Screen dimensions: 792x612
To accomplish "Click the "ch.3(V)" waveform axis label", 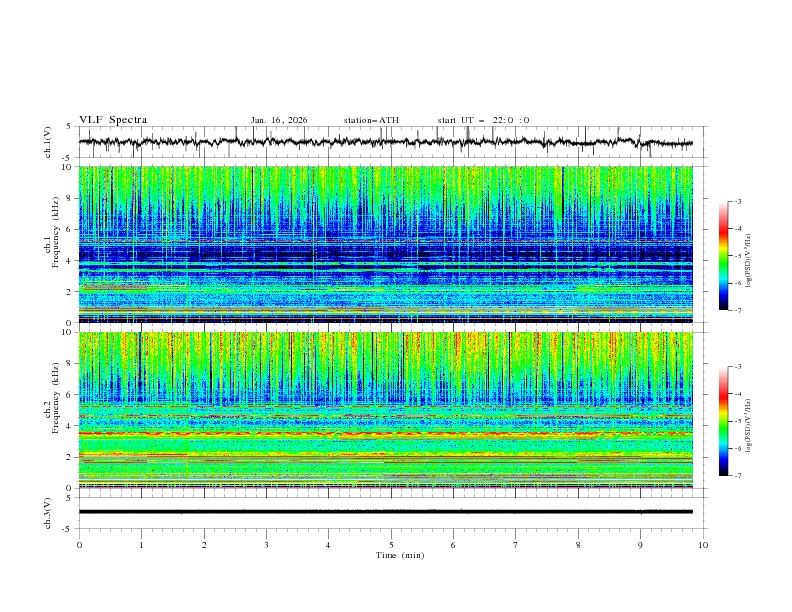I will point(48,513).
